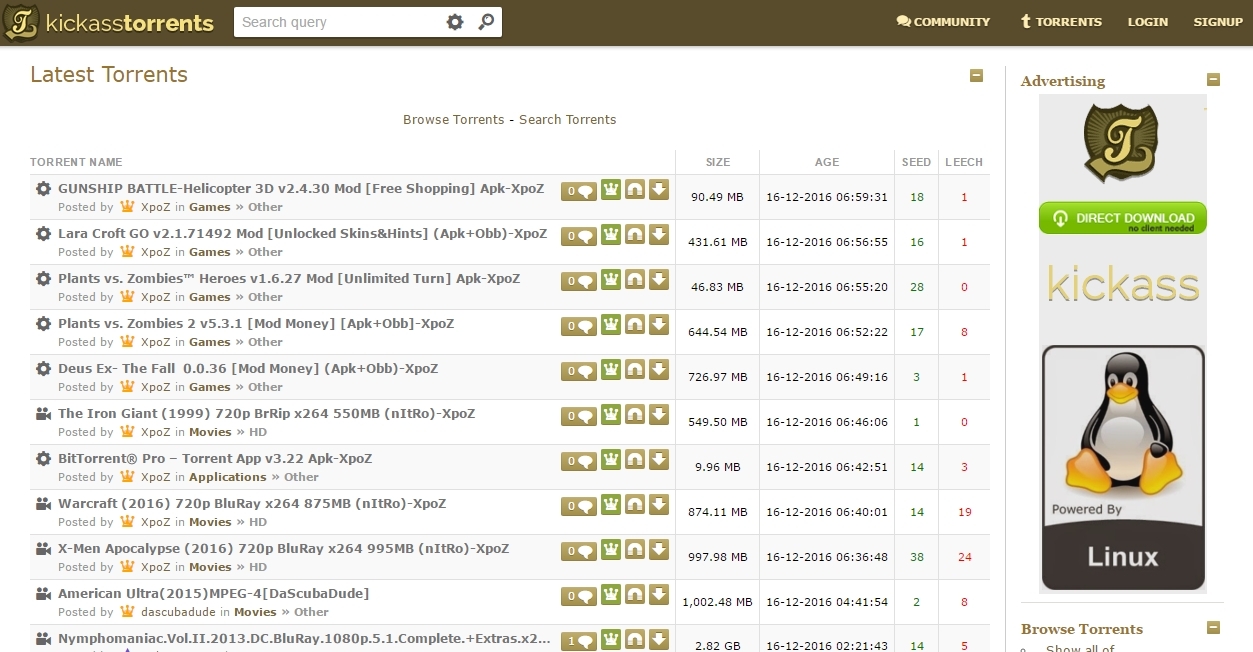Open X-Men Apocalypse (2016) torrent page
1253x652 pixels.
point(284,549)
